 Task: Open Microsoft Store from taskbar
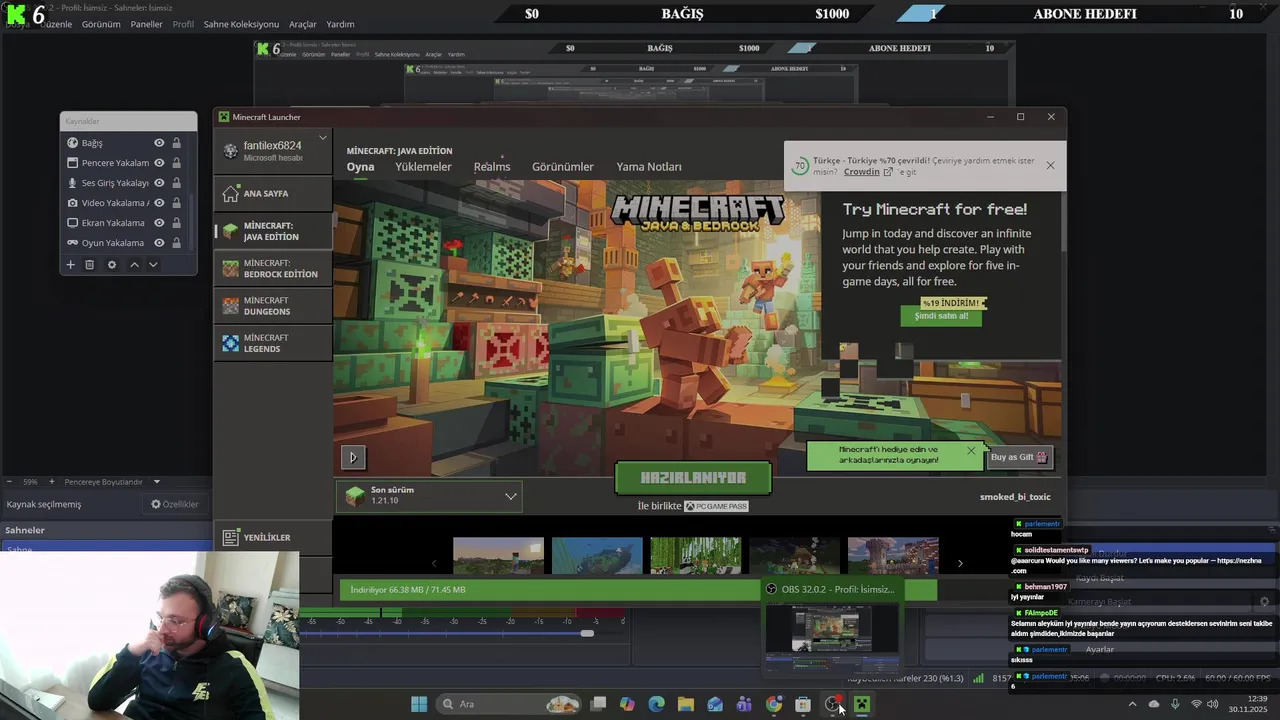[x=803, y=704]
